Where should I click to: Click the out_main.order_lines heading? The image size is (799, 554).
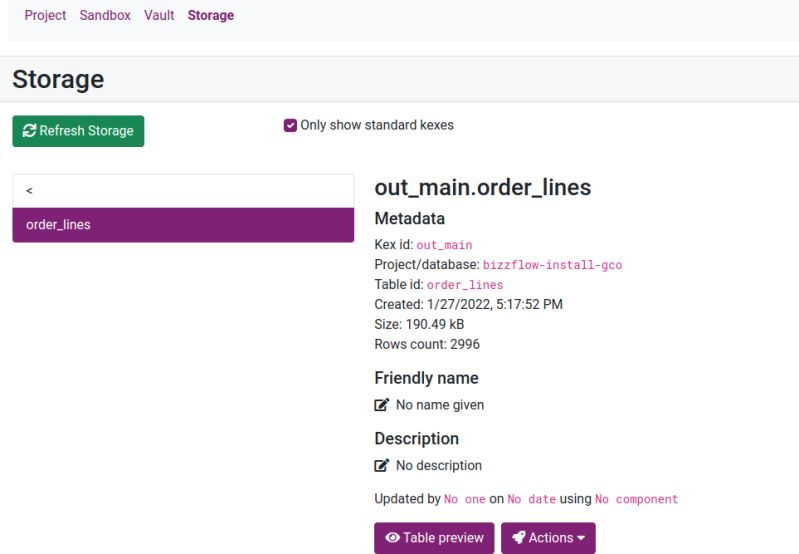click(483, 188)
